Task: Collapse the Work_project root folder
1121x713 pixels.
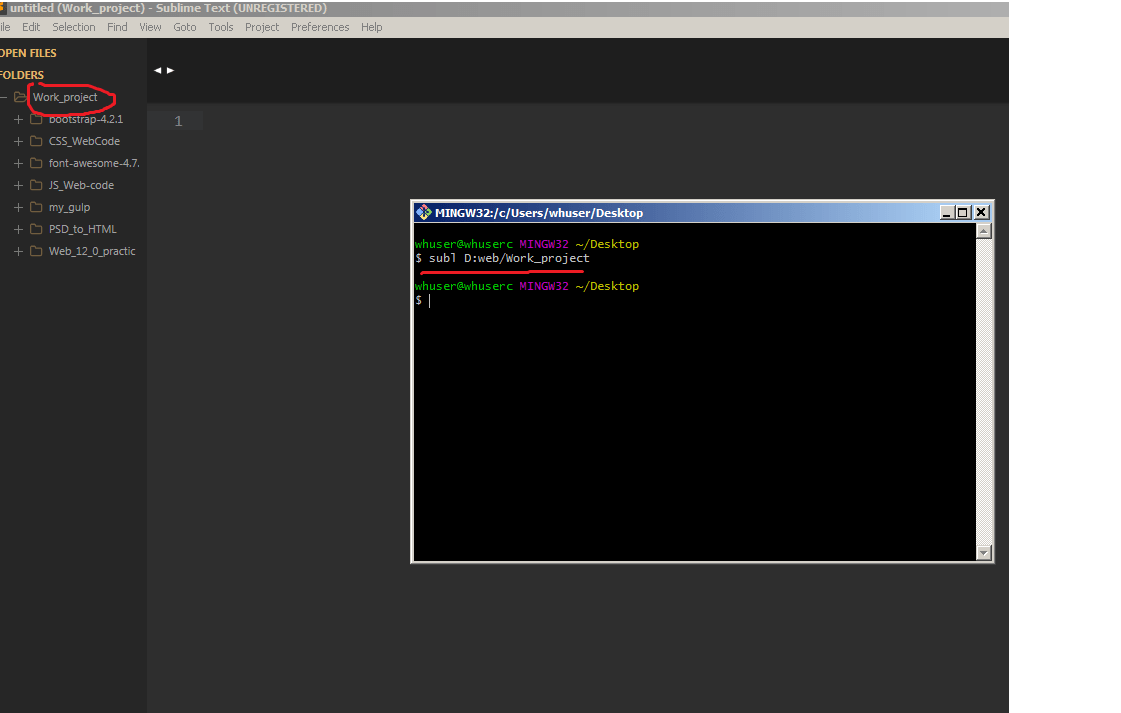Action: (4, 97)
